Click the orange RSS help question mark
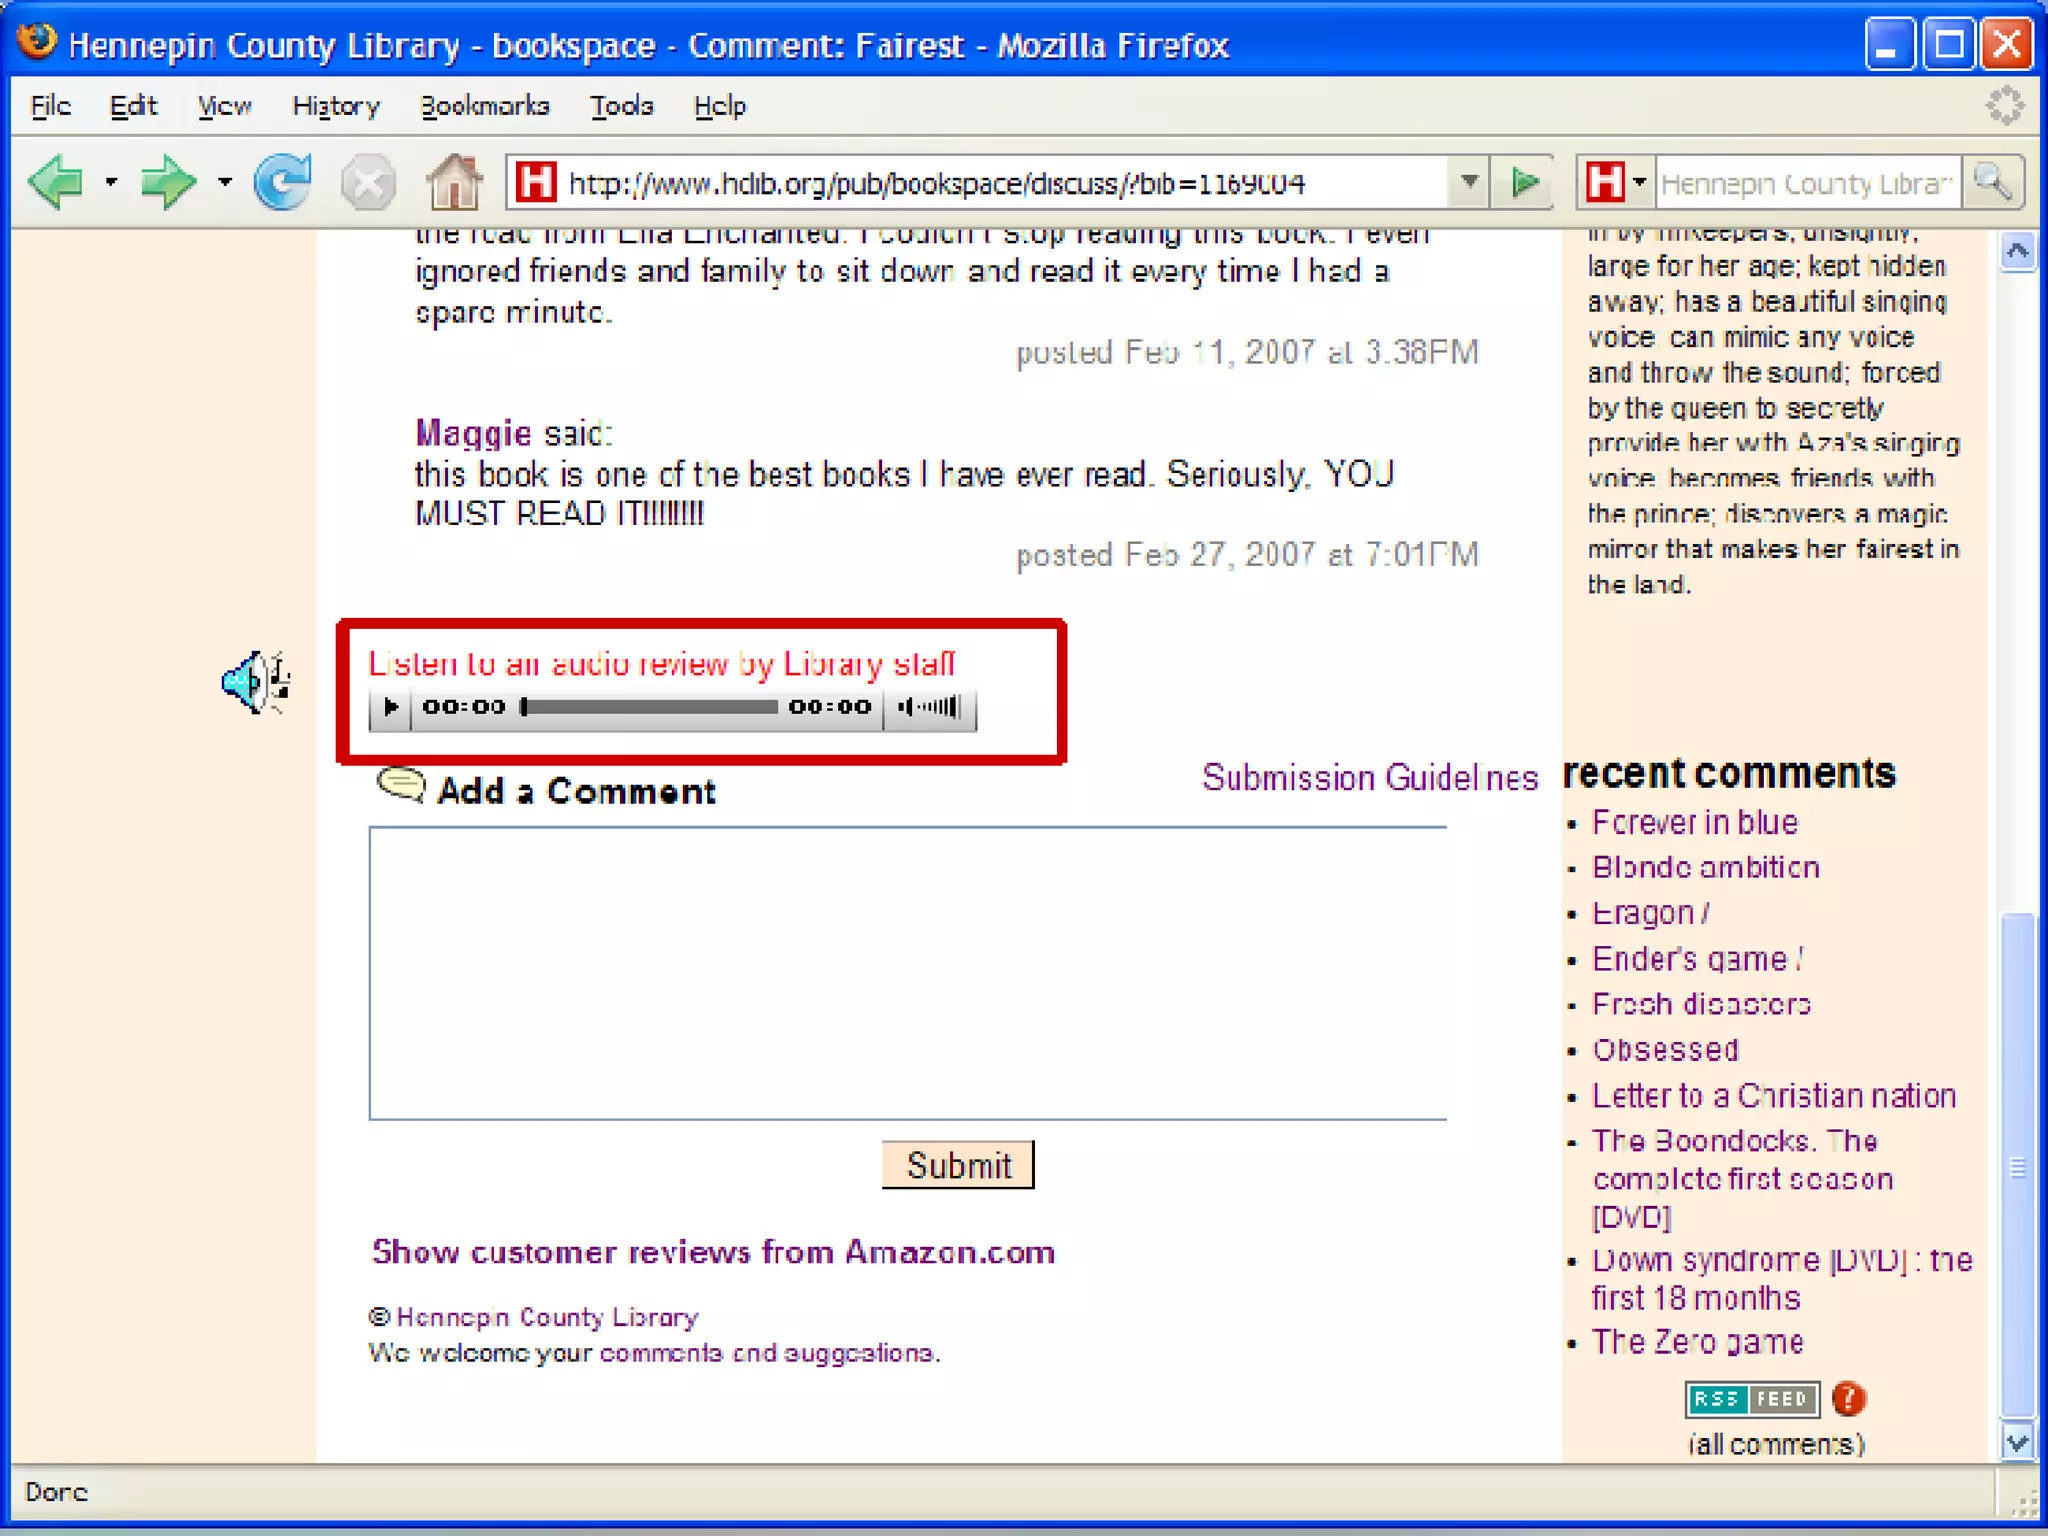Screen dimensions: 2048x1536 click(1849, 1398)
